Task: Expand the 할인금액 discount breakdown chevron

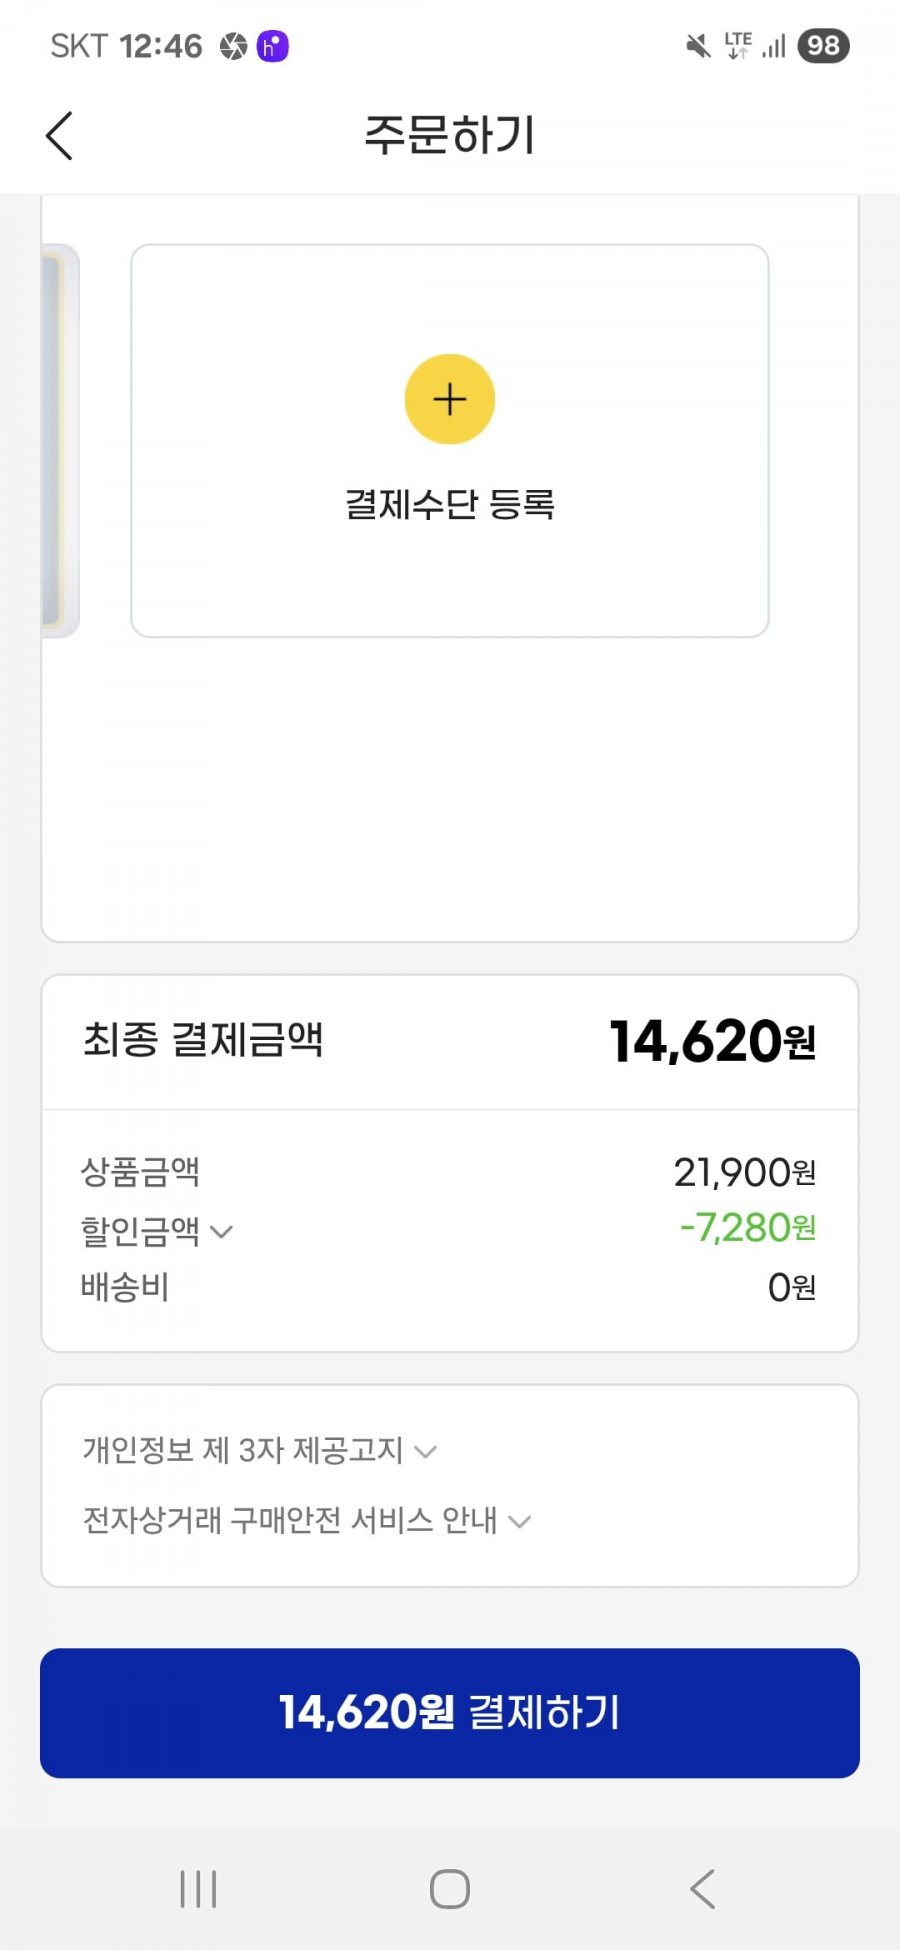Action: 222,1231
